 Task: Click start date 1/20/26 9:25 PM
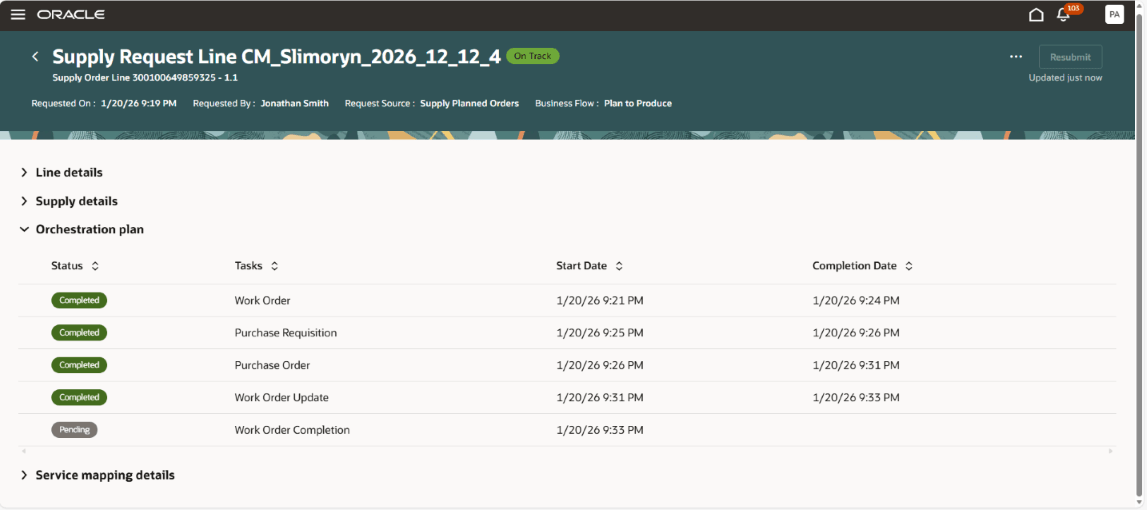[600, 332]
